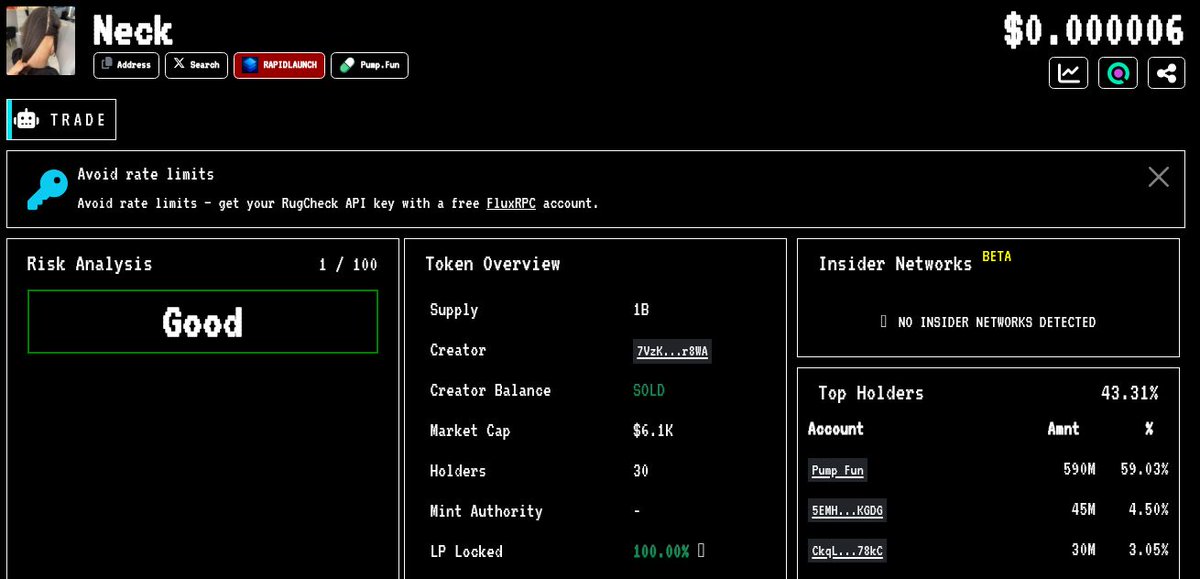
Task: Click the 45M amount cell
Action: point(1083,509)
